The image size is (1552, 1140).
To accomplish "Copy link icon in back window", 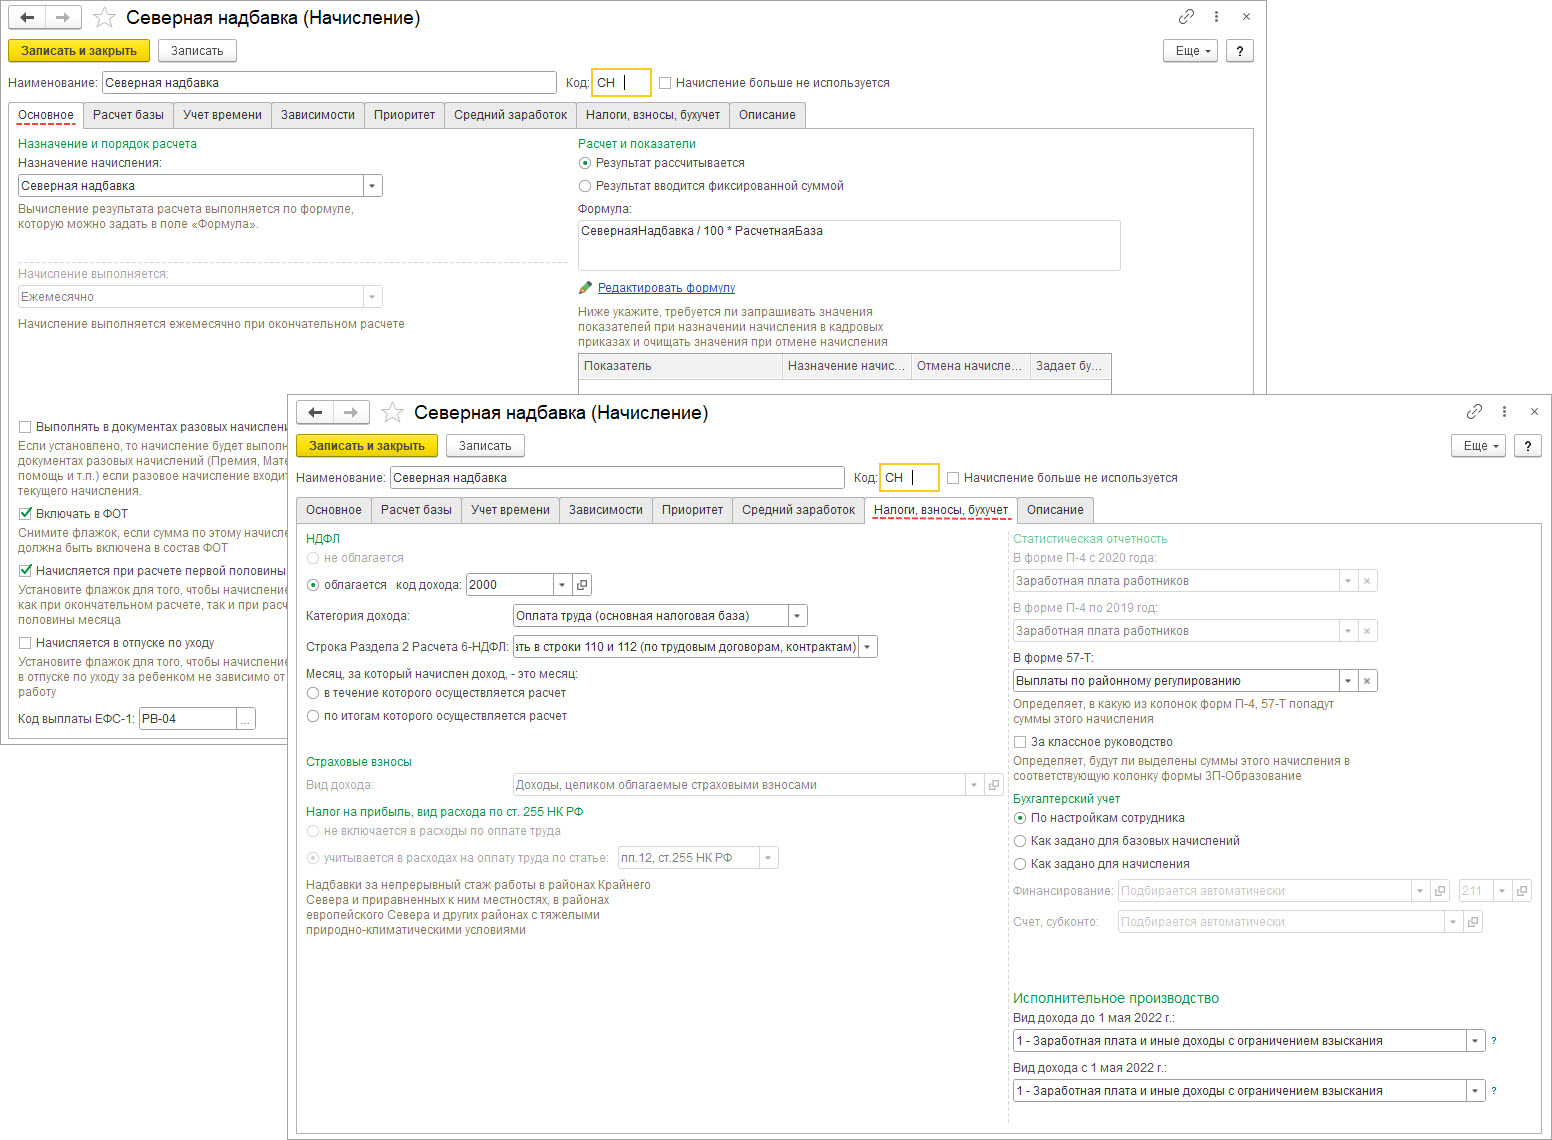I will 1186,17.
